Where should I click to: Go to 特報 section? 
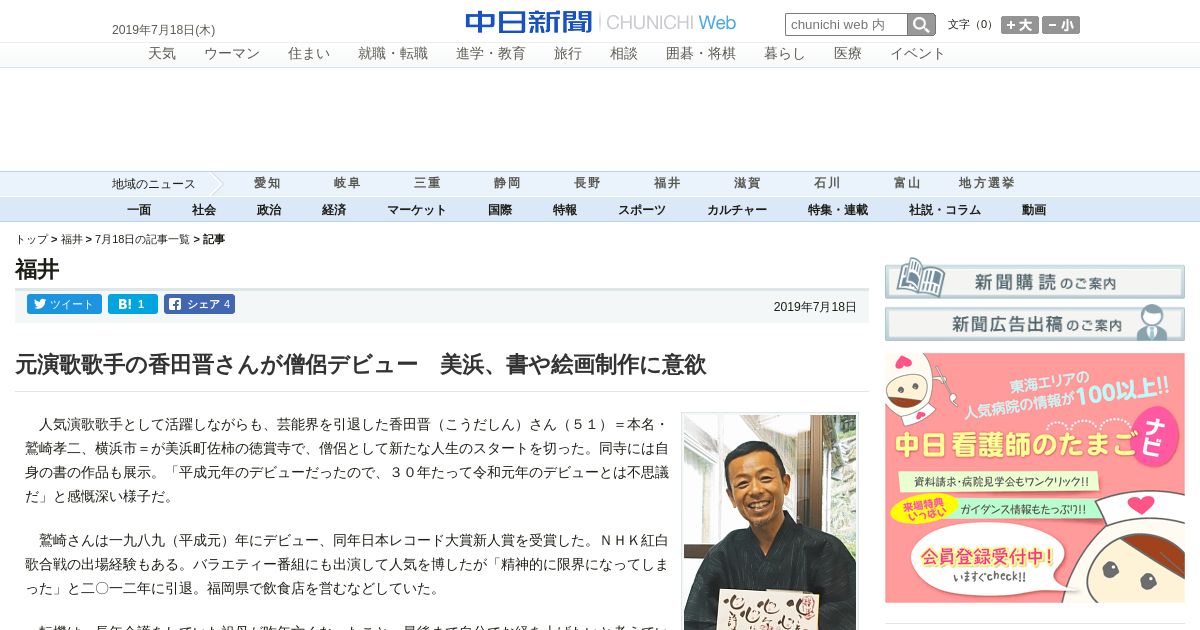[x=565, y=210]
